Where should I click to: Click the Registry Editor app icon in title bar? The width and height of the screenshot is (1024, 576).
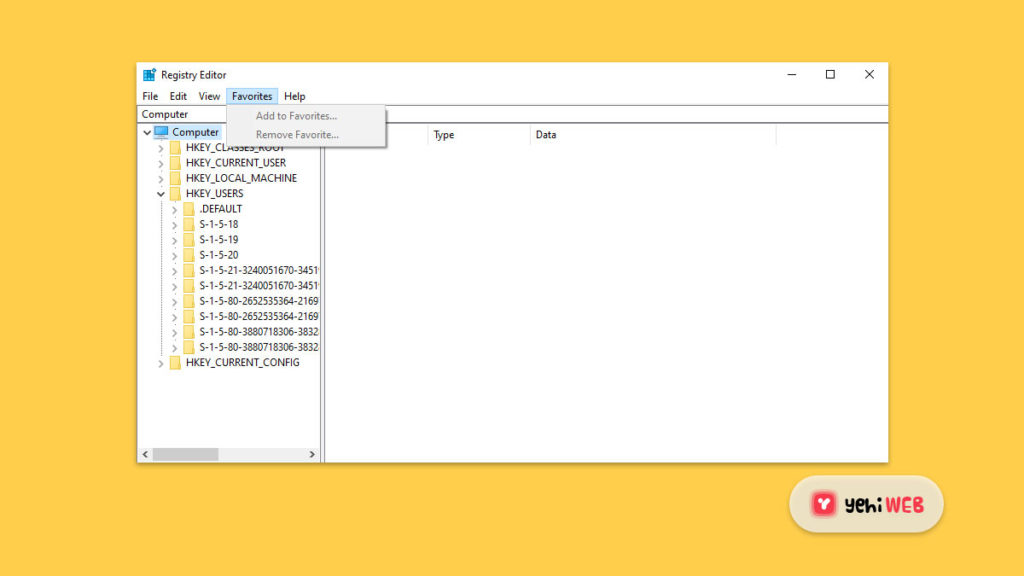click(x=149, y=75)
